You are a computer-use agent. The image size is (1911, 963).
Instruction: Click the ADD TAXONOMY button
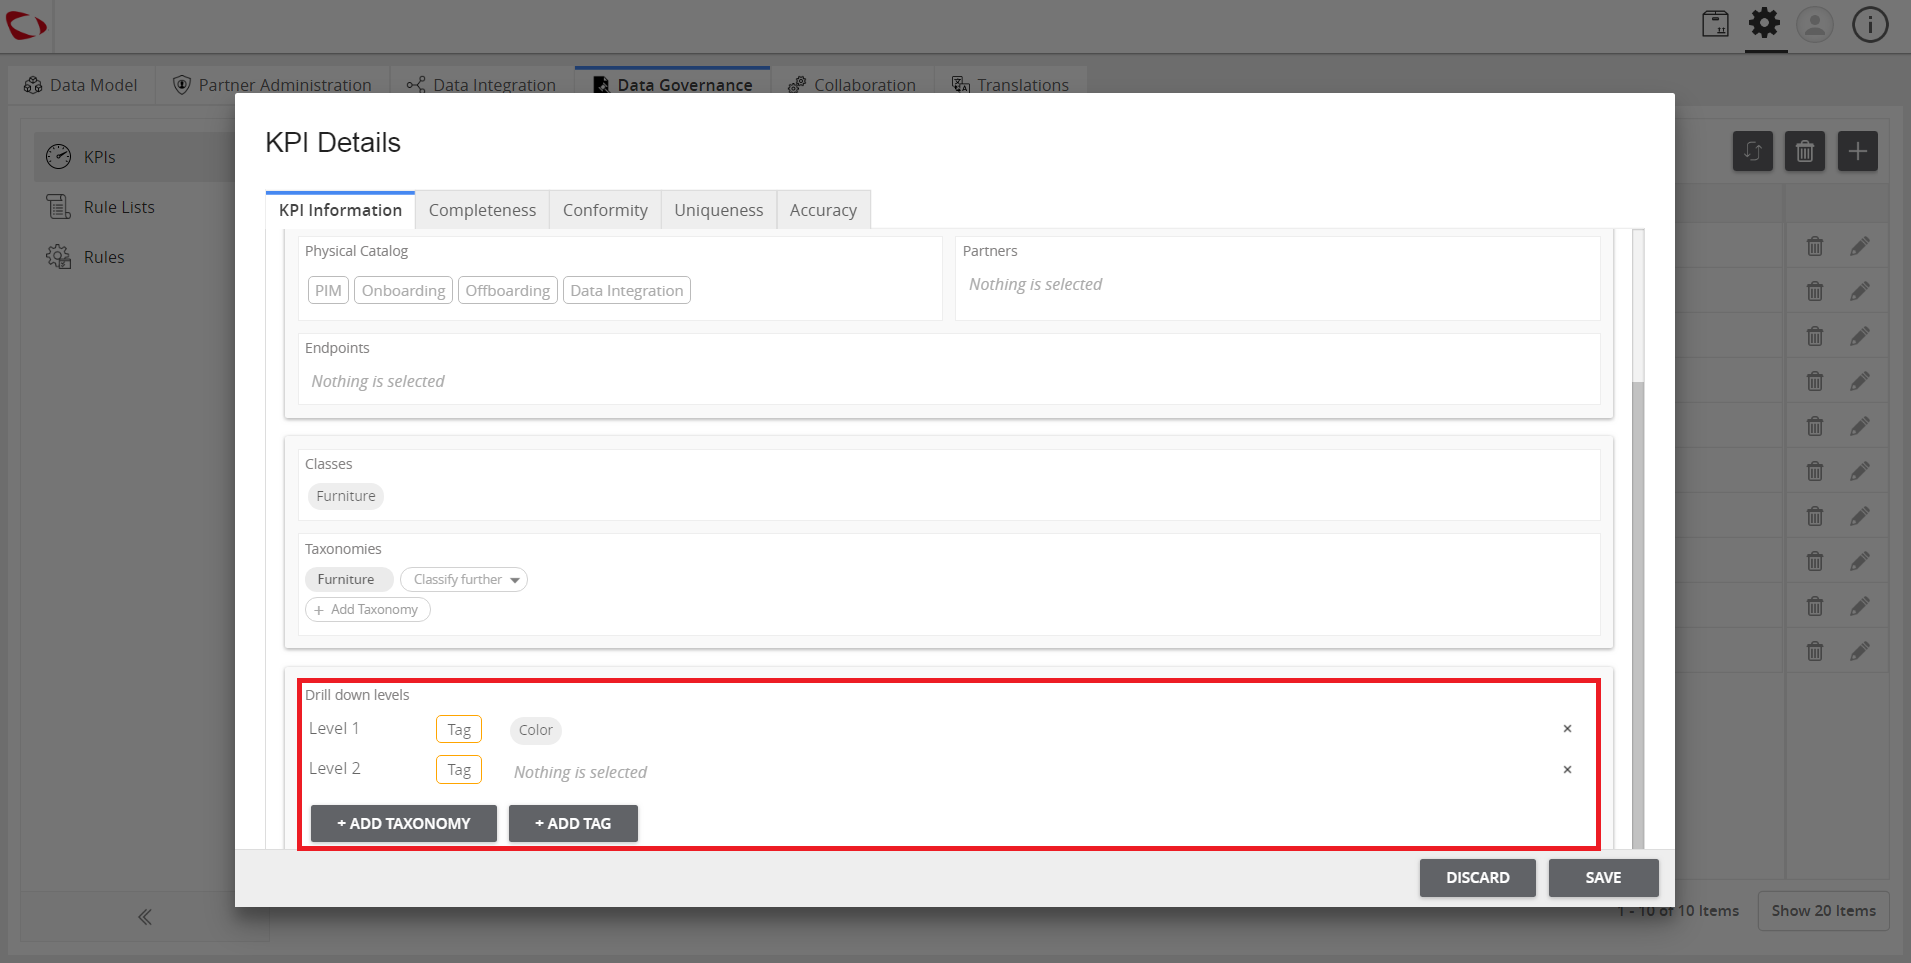click(404, 823)
